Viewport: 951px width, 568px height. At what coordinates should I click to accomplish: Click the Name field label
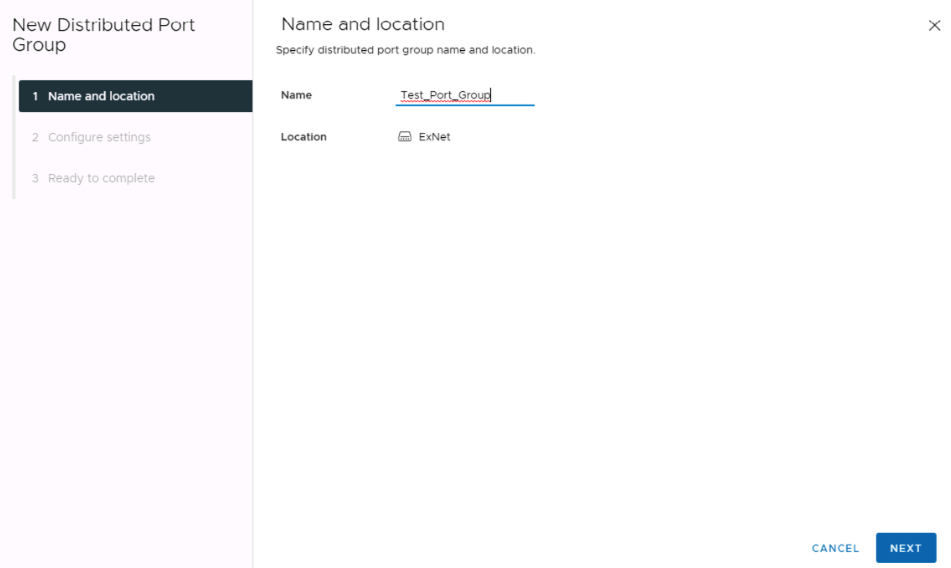tap(296, 95)
